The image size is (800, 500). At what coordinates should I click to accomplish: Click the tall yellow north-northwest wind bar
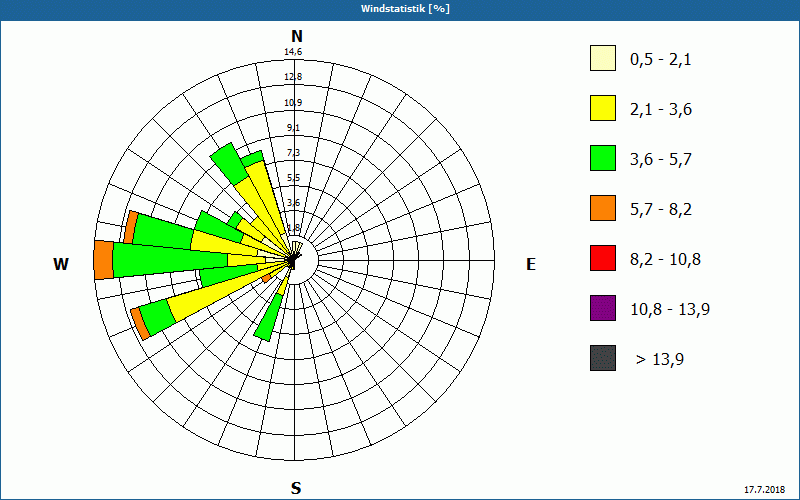[266, 199]
